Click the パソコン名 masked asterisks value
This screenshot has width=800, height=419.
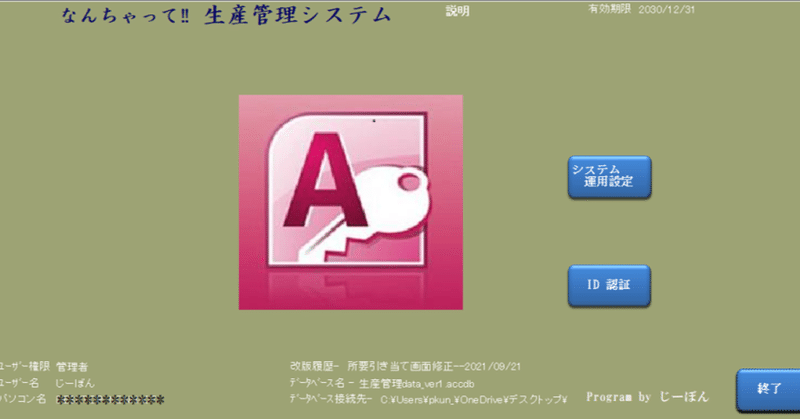110,400
